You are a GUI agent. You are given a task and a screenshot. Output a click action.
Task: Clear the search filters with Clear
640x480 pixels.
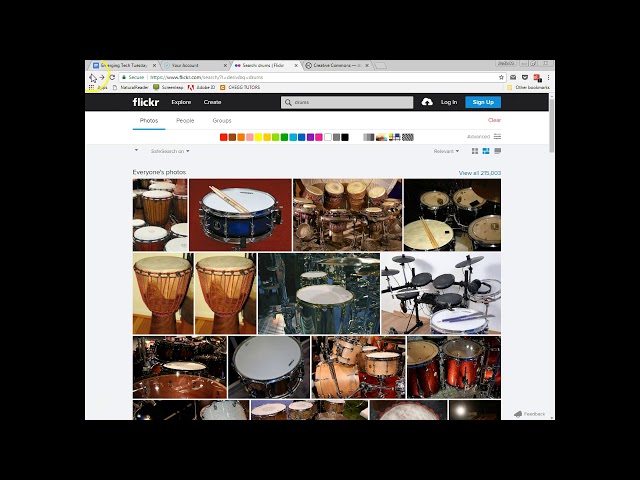point(494,120)
